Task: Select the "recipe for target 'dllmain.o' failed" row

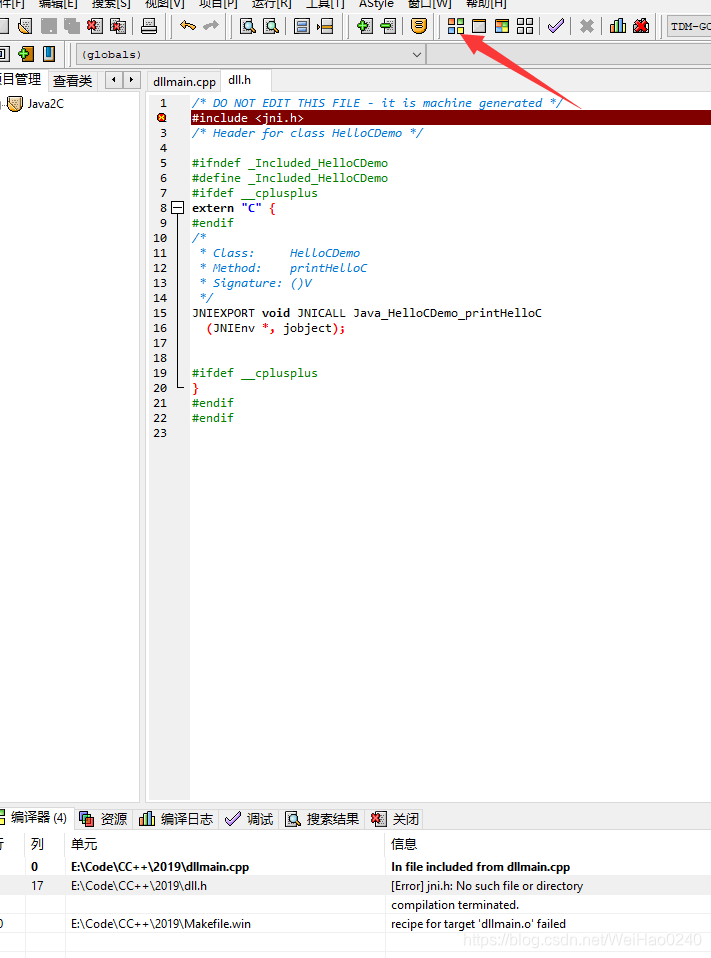Action: tap(356, 923)
